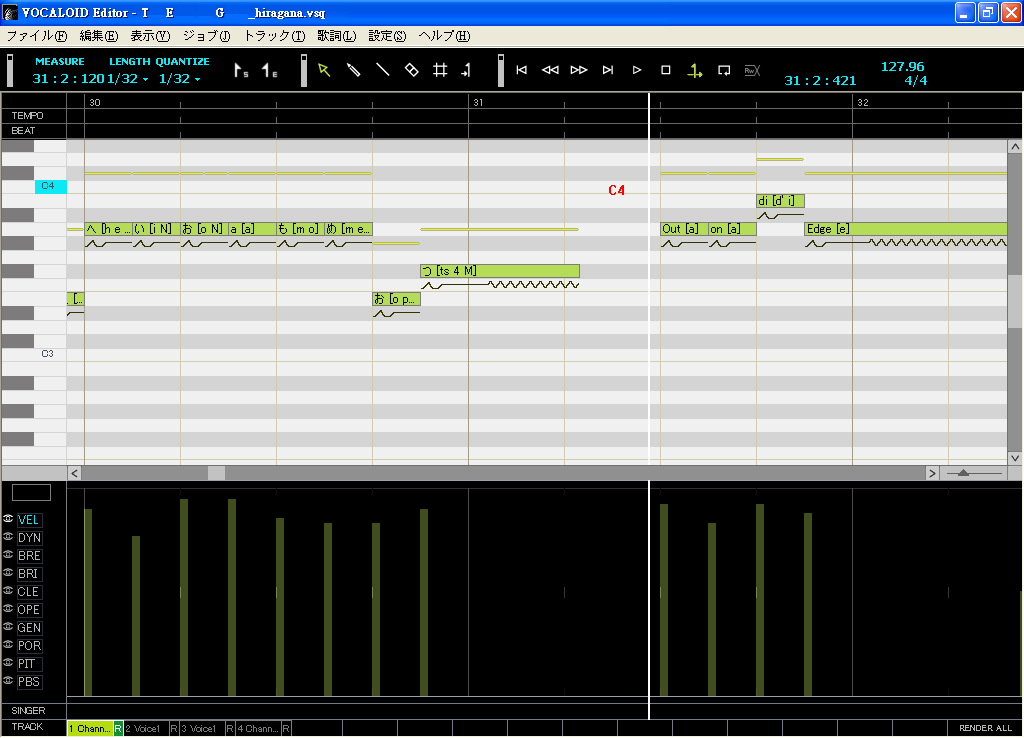1024x738 pixels.
Task: Toggle BRI parameter eye icon
Action: 8,572
